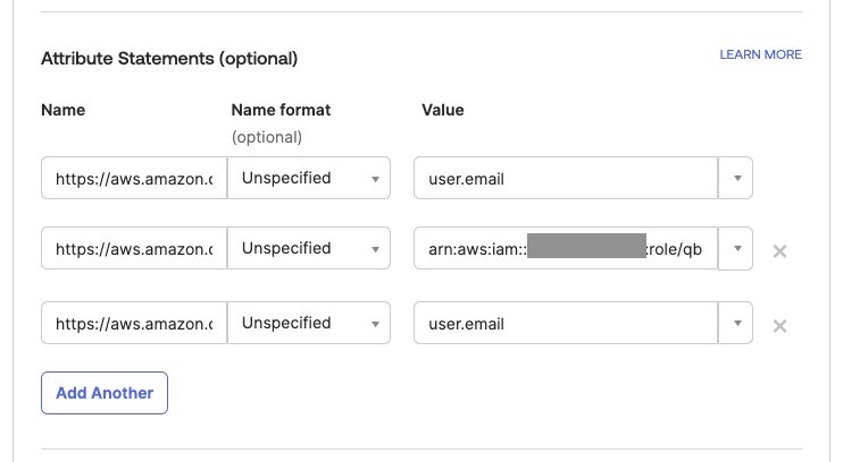Focus the second row's https://aws.amazon Name field
This screenshot has height=462, width=844.
click(134, 248)
